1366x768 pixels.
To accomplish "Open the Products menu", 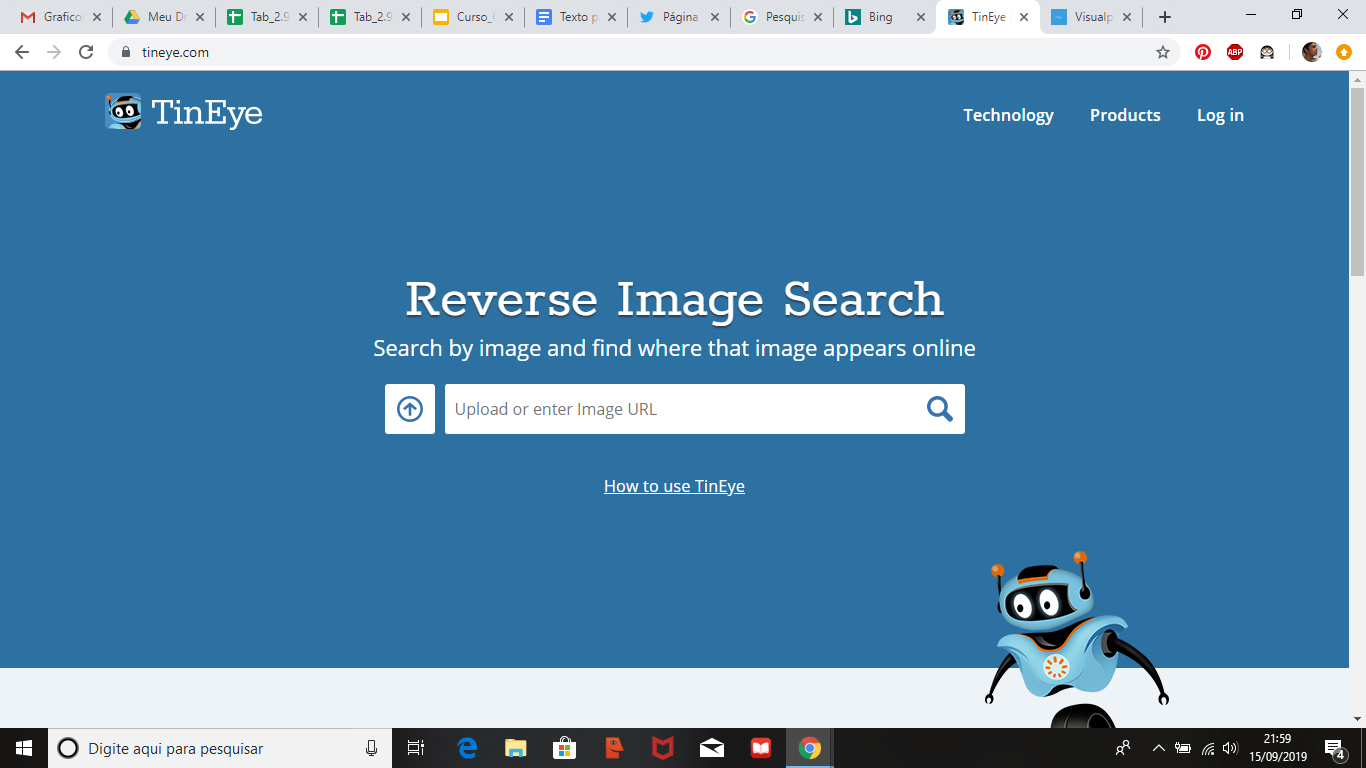I will tap(1125, 115).
